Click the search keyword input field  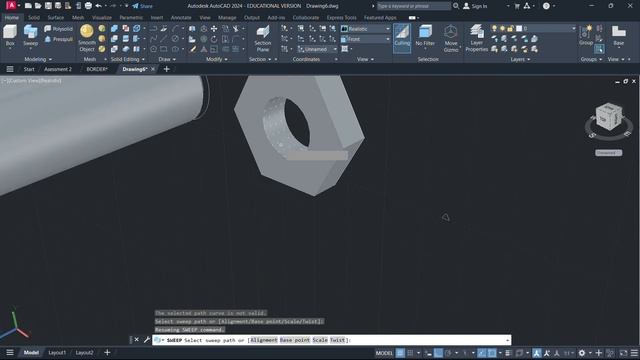[413, 6]
